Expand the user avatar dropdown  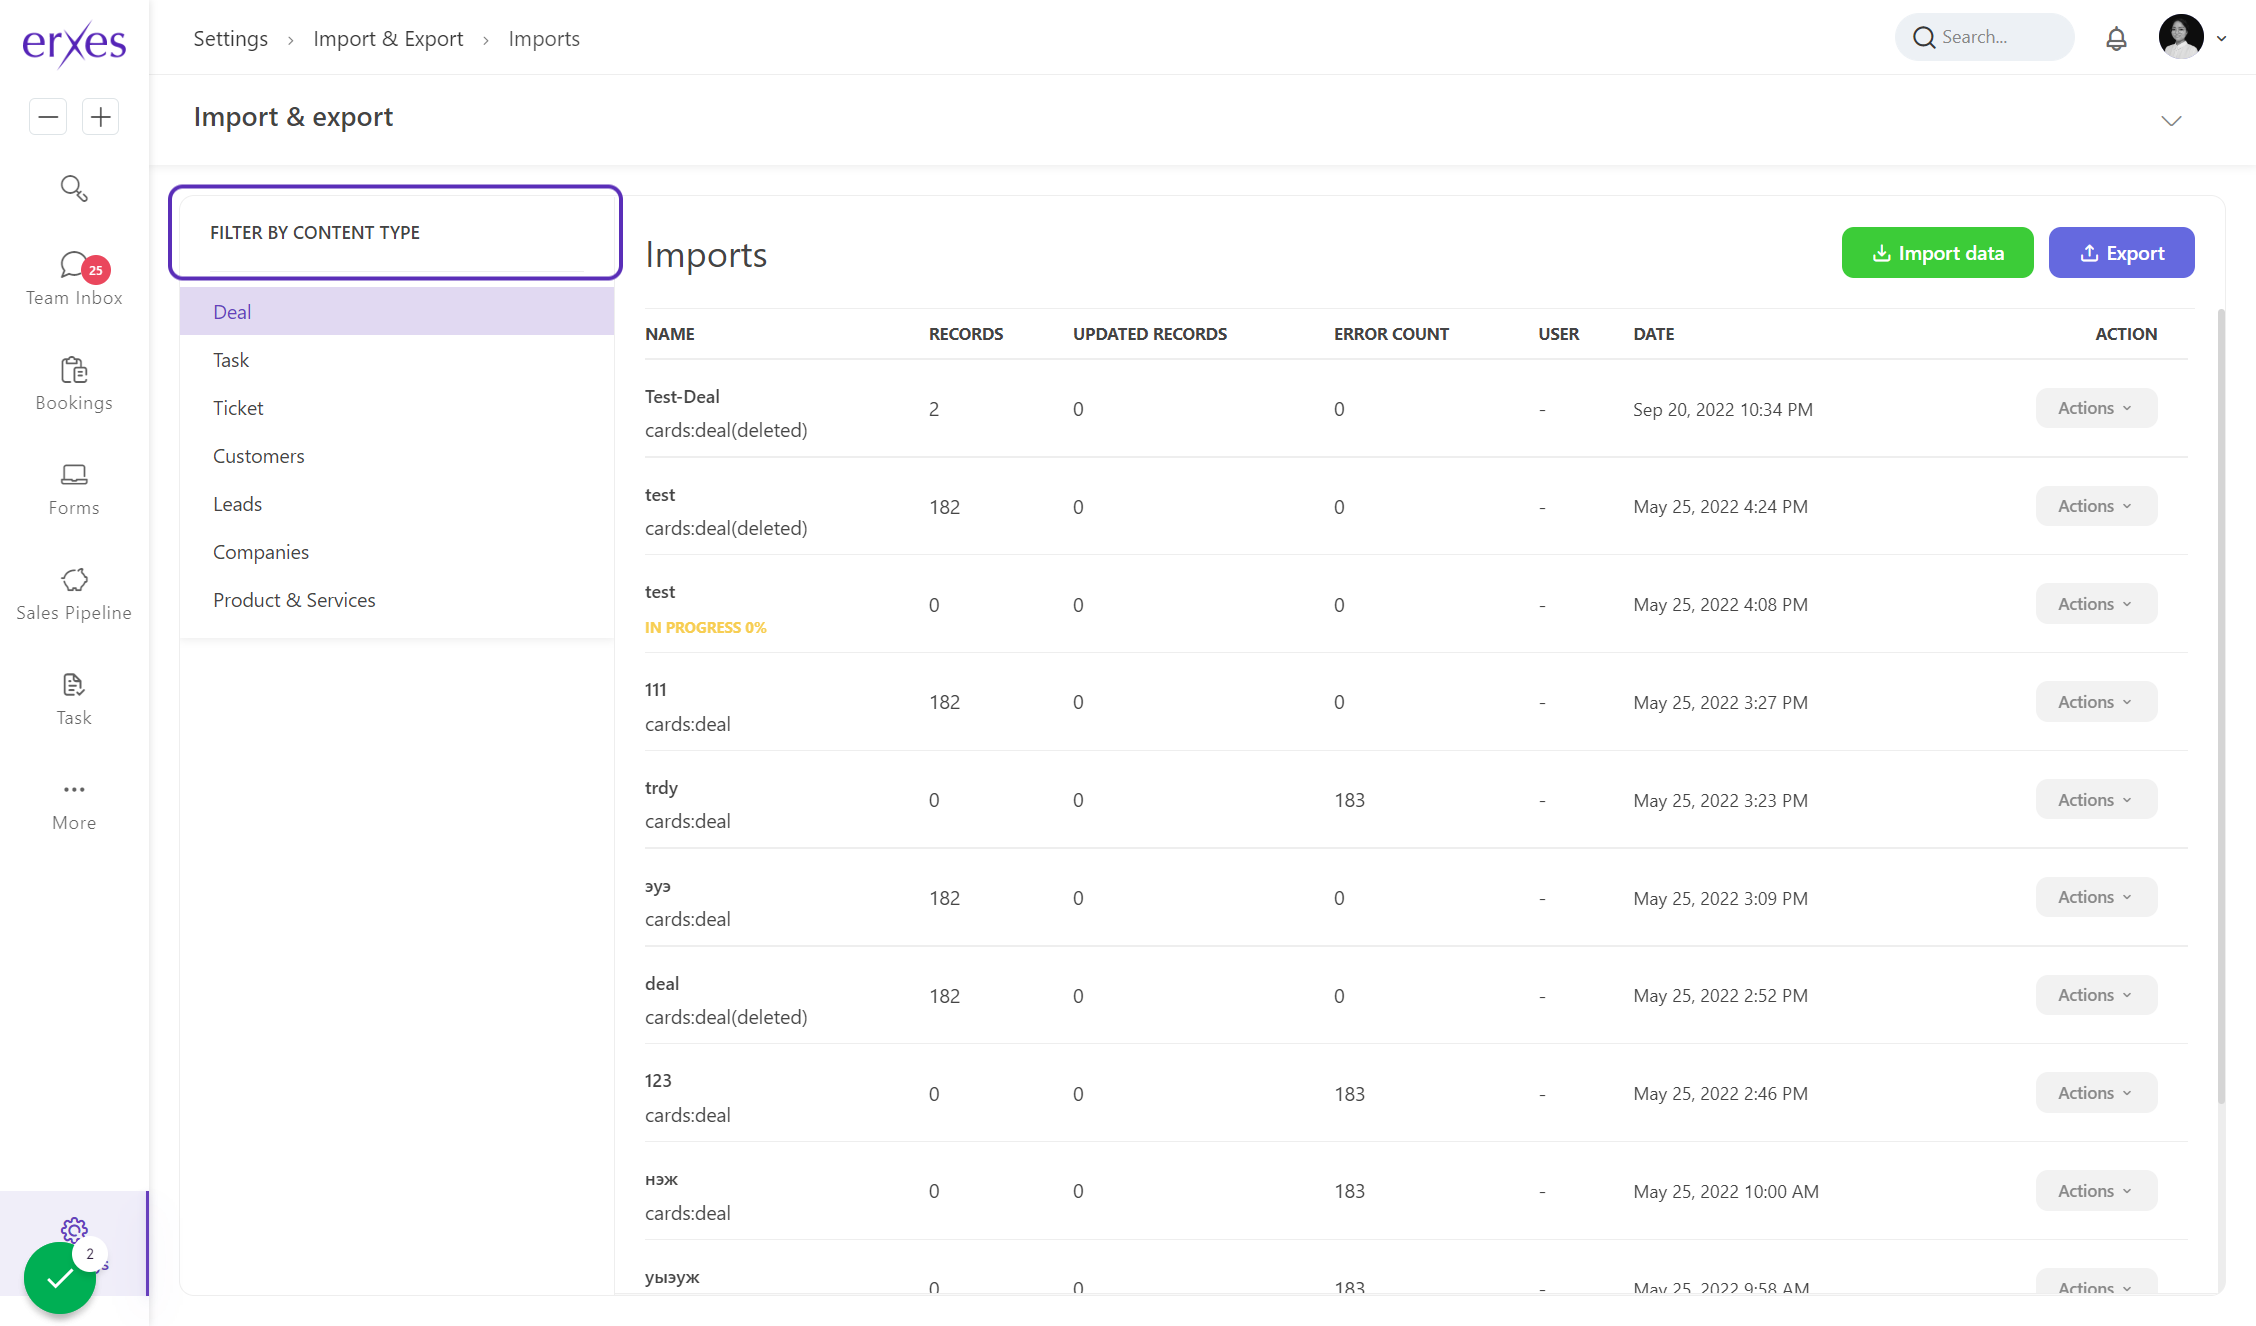click(x=2221, y=38)
